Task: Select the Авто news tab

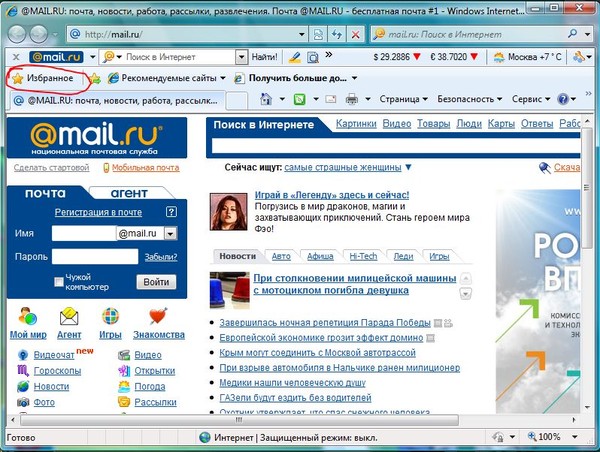Action: 281,256
